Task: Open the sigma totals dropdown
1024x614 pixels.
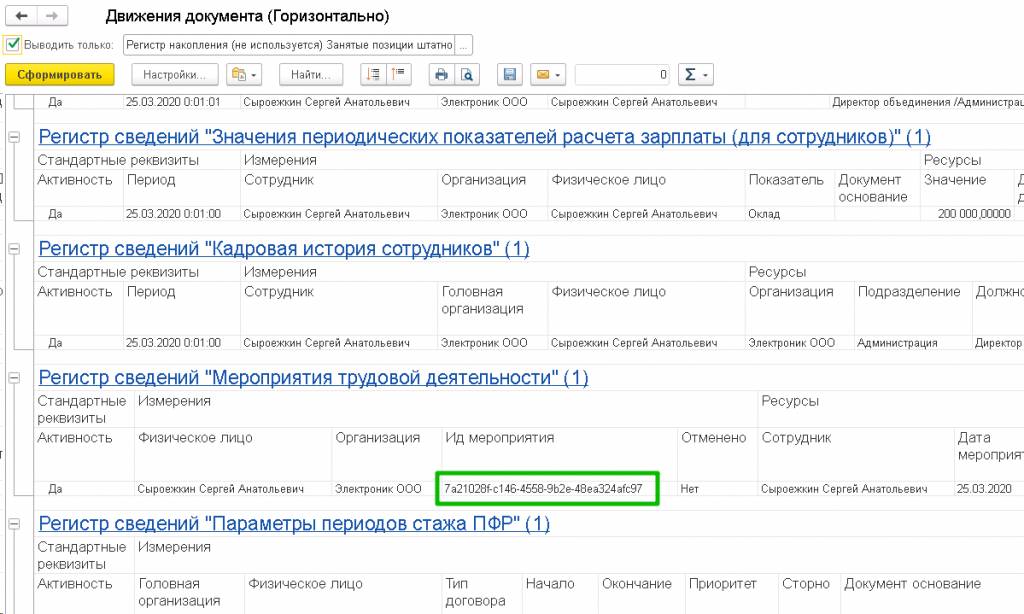Action: pos(696,74)
